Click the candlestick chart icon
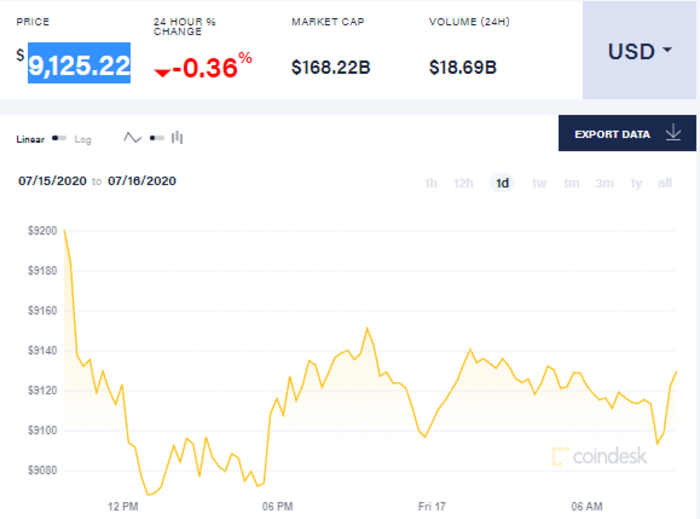This screenshot has width=700, height=519. (x=177, y=138)
